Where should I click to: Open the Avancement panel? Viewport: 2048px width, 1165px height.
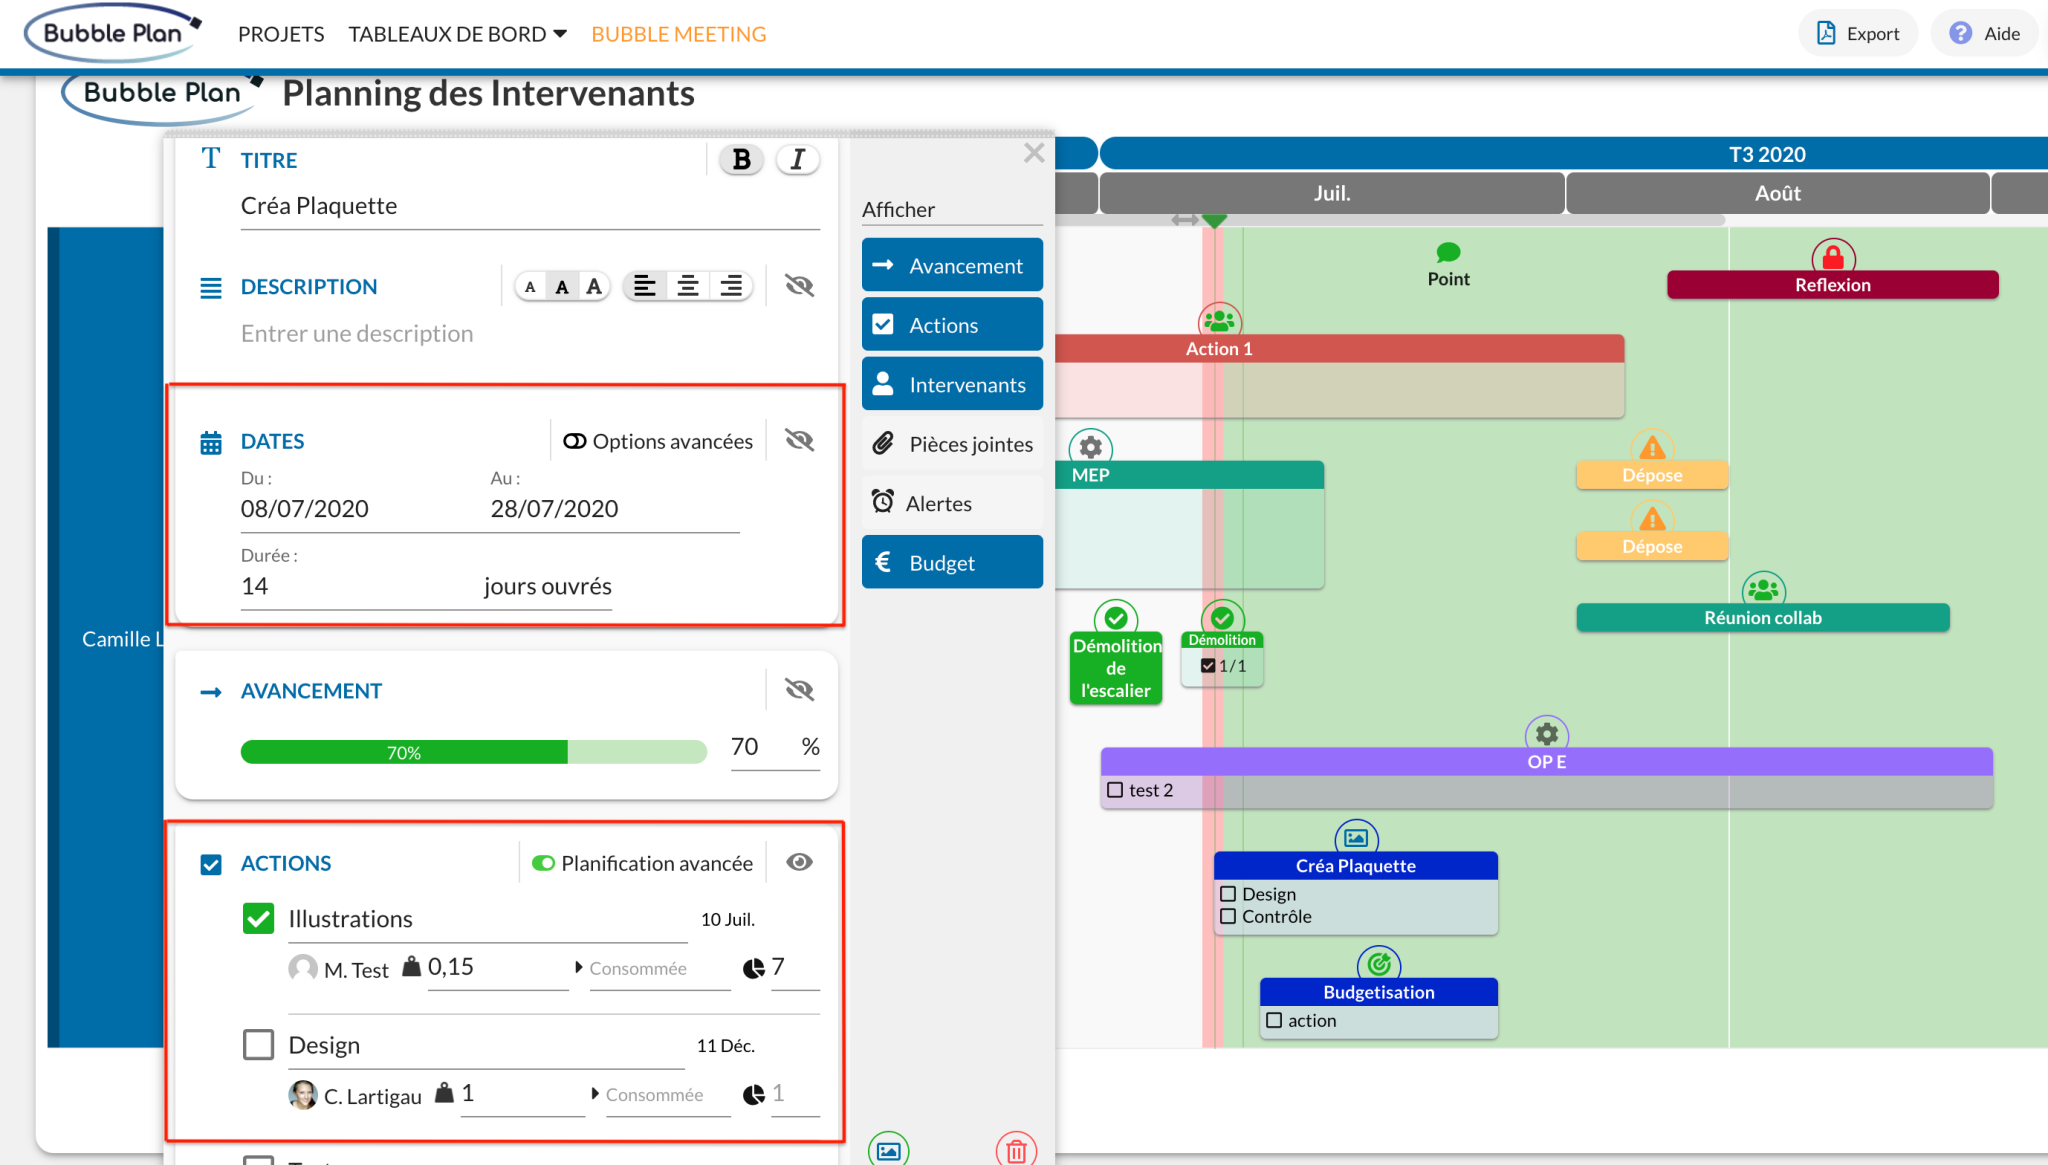pyautogui.click(x=951, y=265)
